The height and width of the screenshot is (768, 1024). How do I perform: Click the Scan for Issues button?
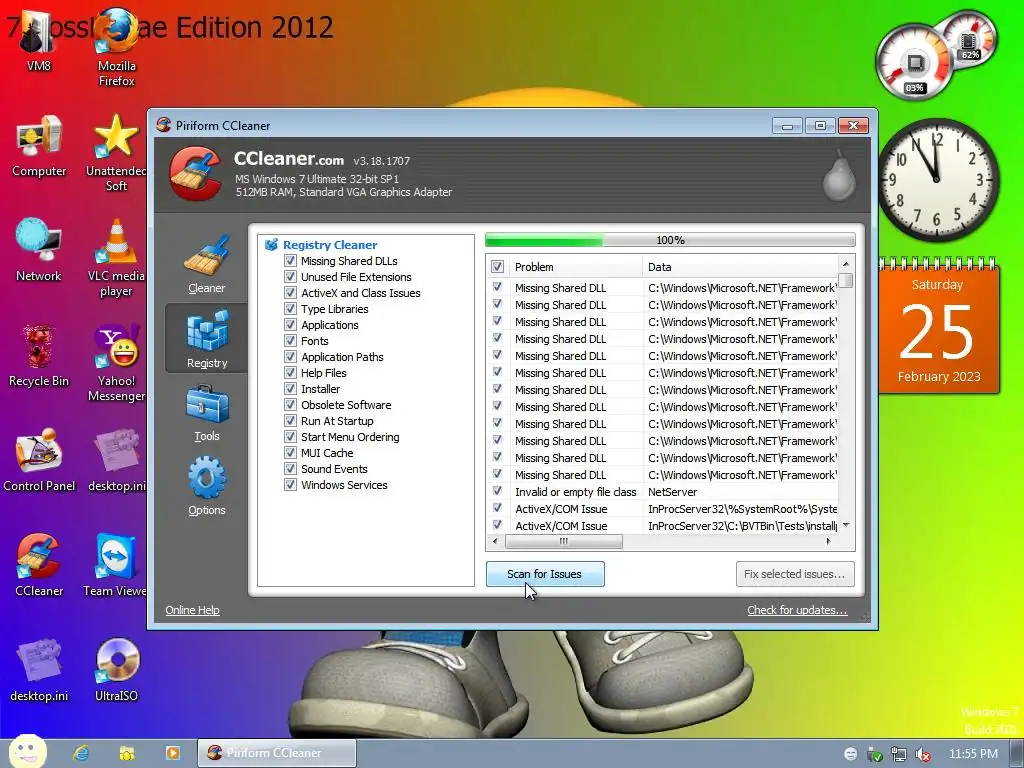tap(545, 574)
